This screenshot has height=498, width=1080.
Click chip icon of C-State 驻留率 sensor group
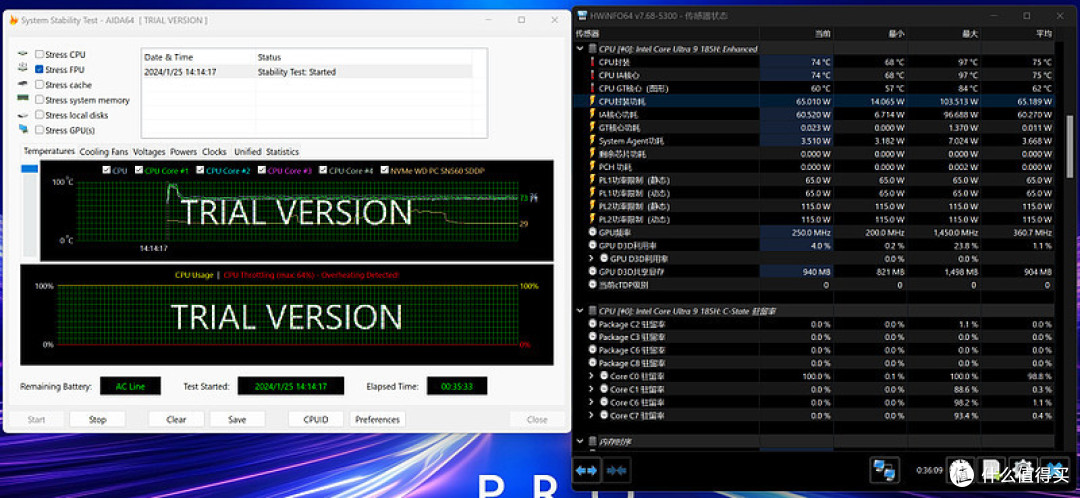pyautogui.click(x=592, y=311)
